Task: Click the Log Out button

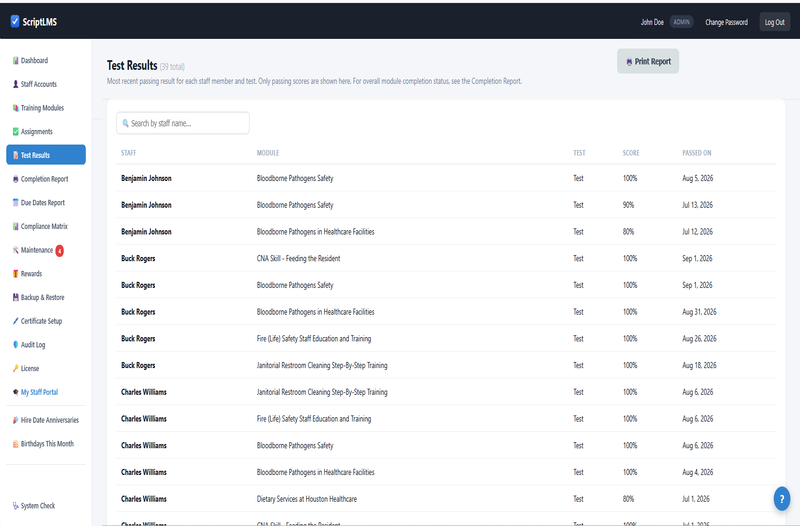Action: [774, 22]
